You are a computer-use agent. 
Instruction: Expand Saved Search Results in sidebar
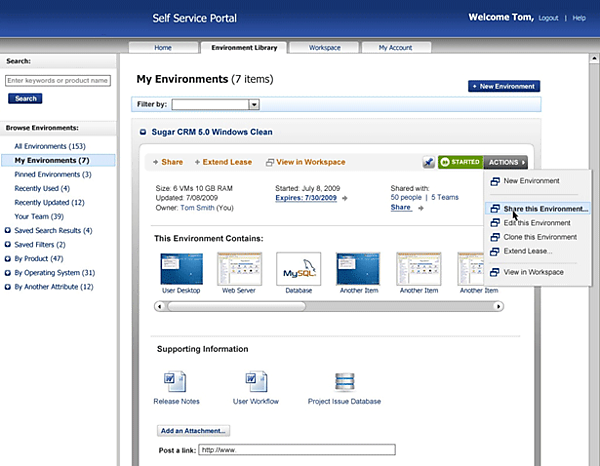pyautogui.click(x=8, y=231)
